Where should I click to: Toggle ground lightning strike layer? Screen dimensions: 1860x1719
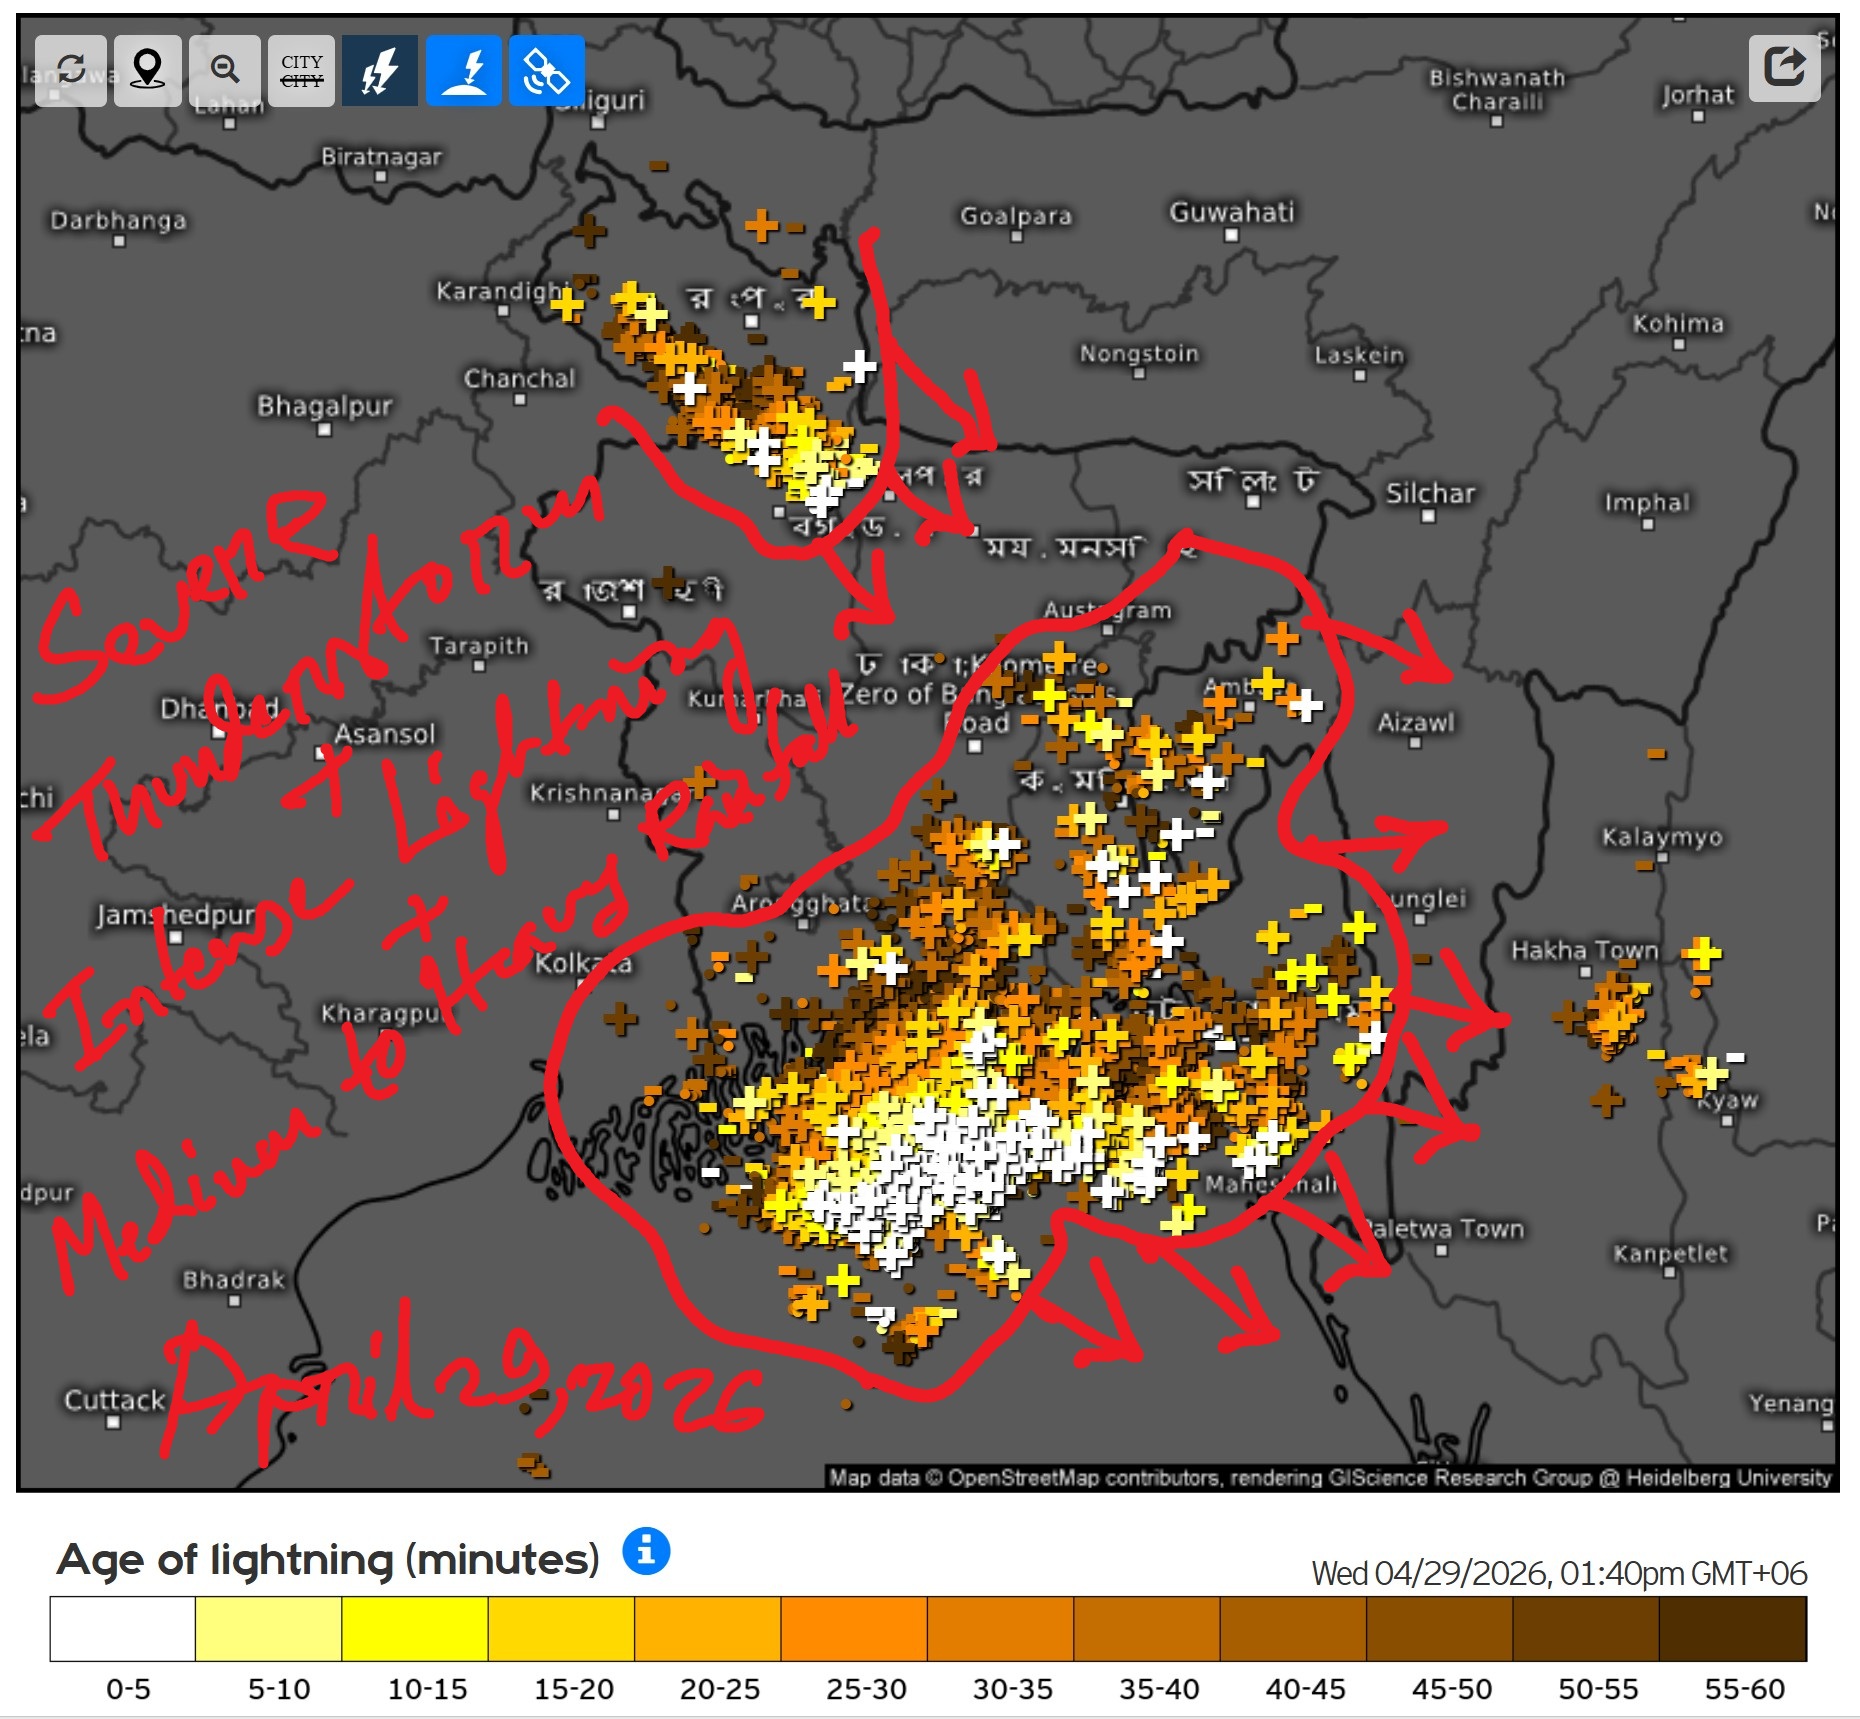pyautogui.click(x=464, y=70)
